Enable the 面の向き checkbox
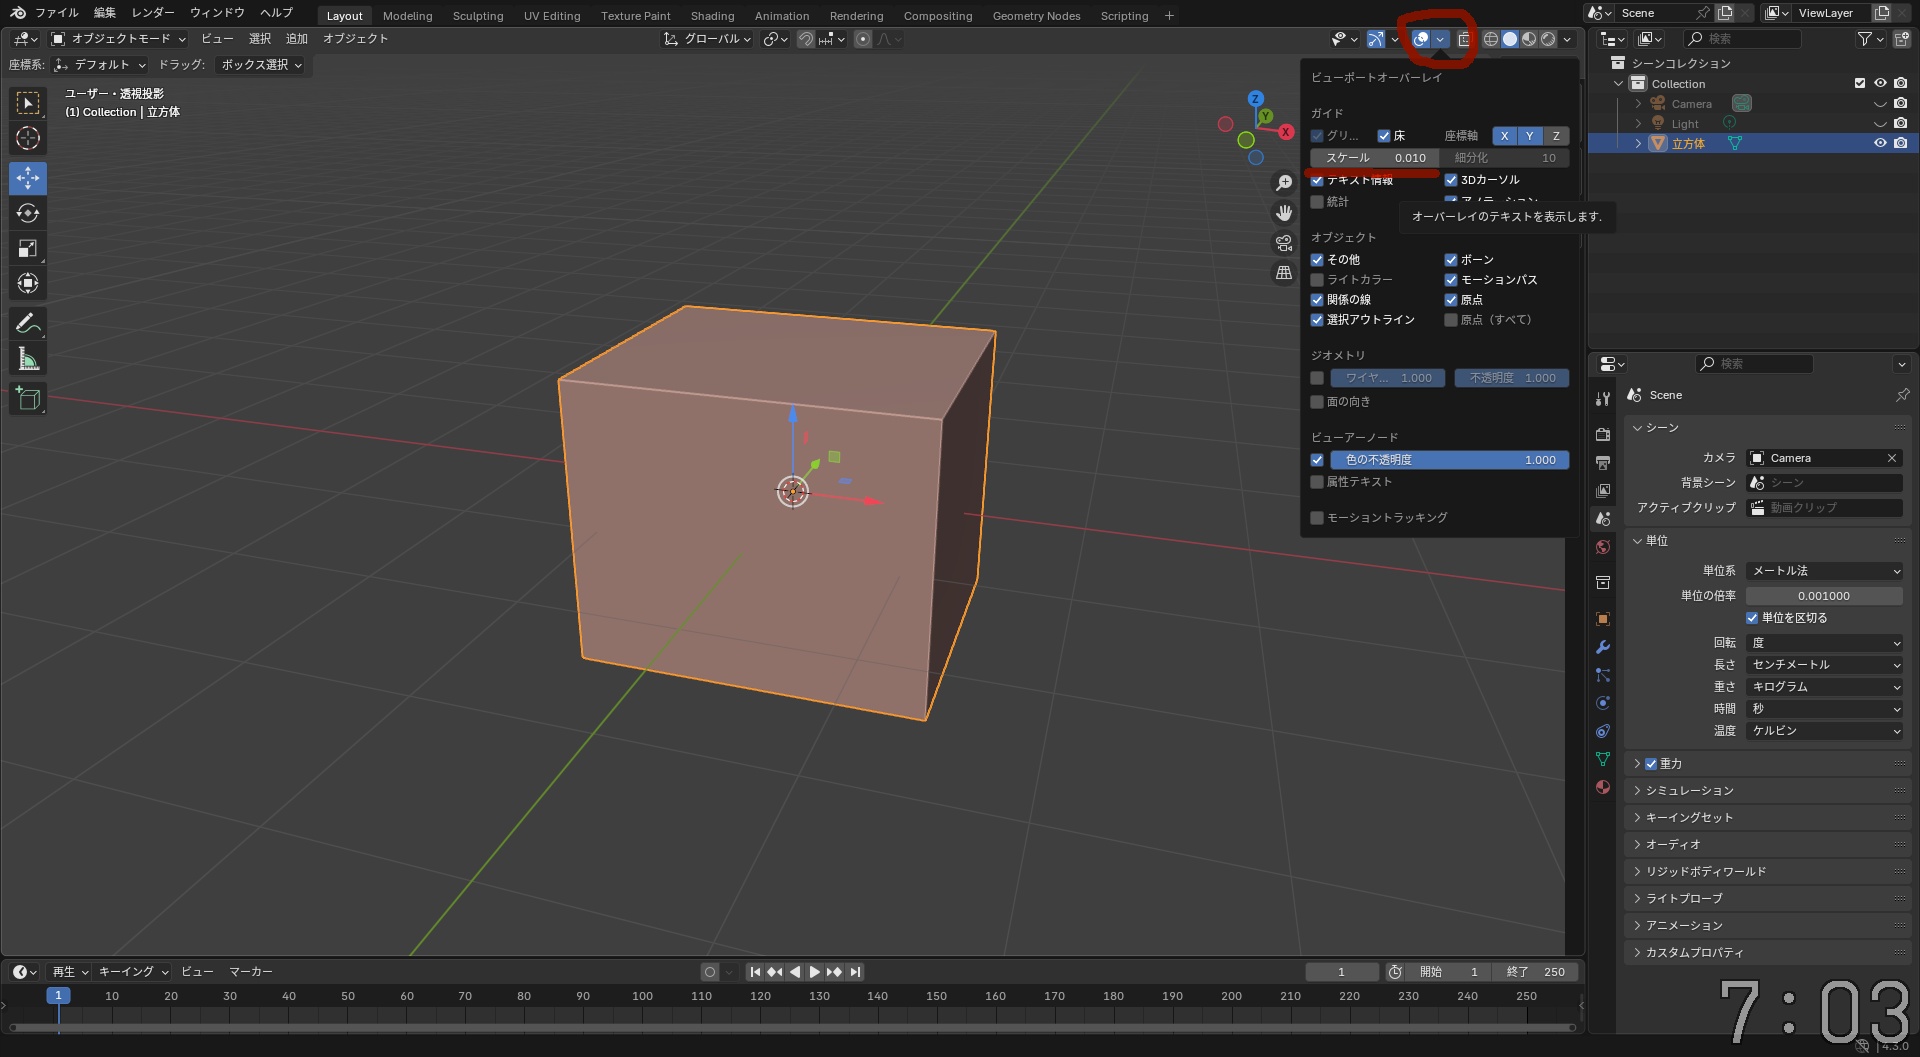Image resolution: width=1920 pixels, height=1057 pixels. [1317, 402]
